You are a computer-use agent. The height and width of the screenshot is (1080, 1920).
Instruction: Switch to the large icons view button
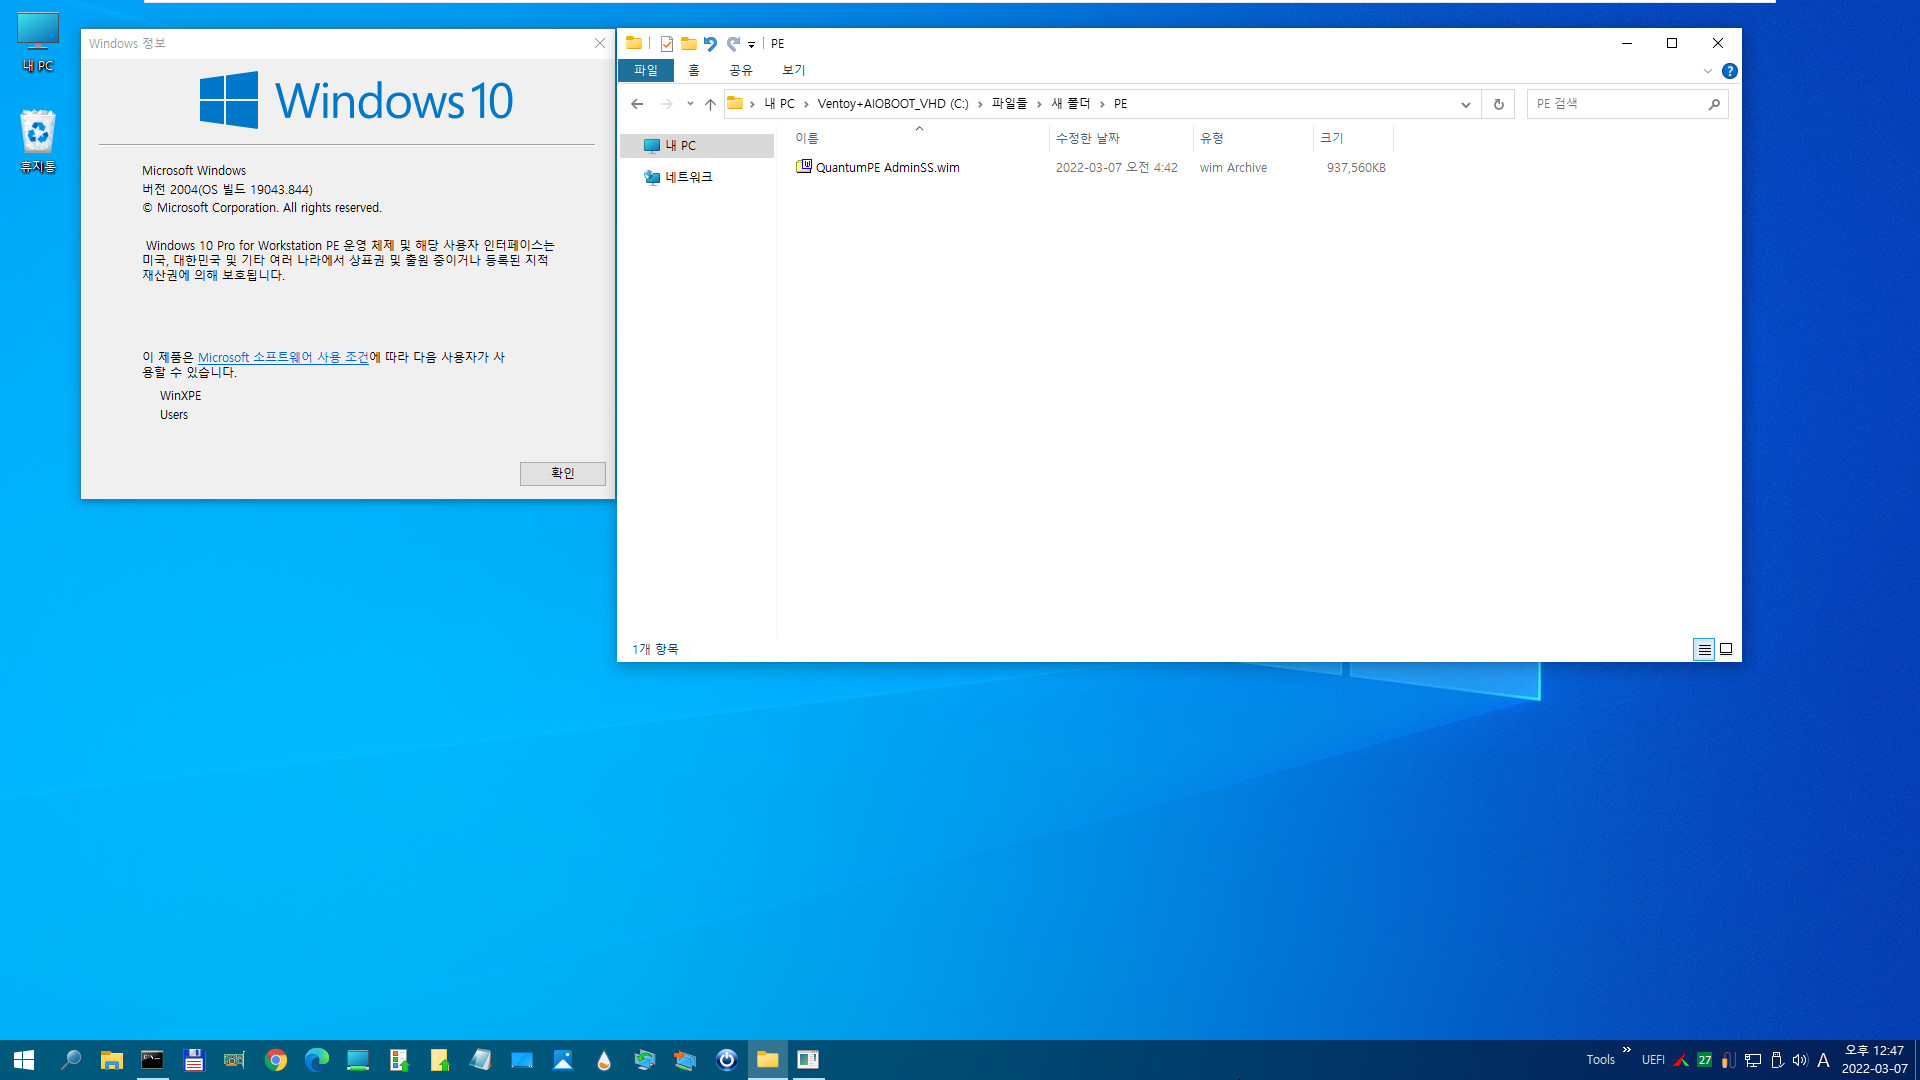1726,650
